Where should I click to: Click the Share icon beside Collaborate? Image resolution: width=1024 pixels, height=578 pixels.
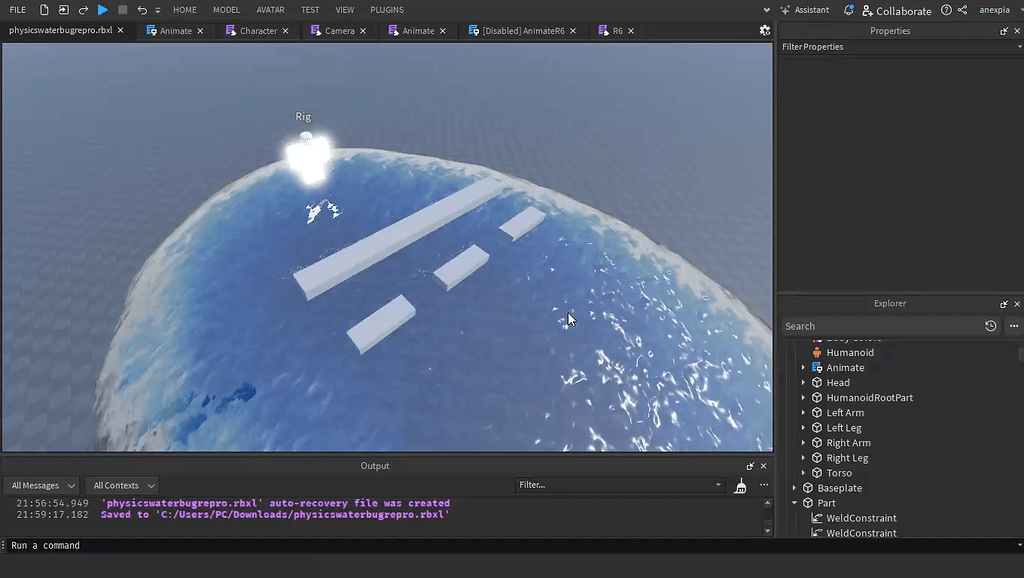point(962,10)
